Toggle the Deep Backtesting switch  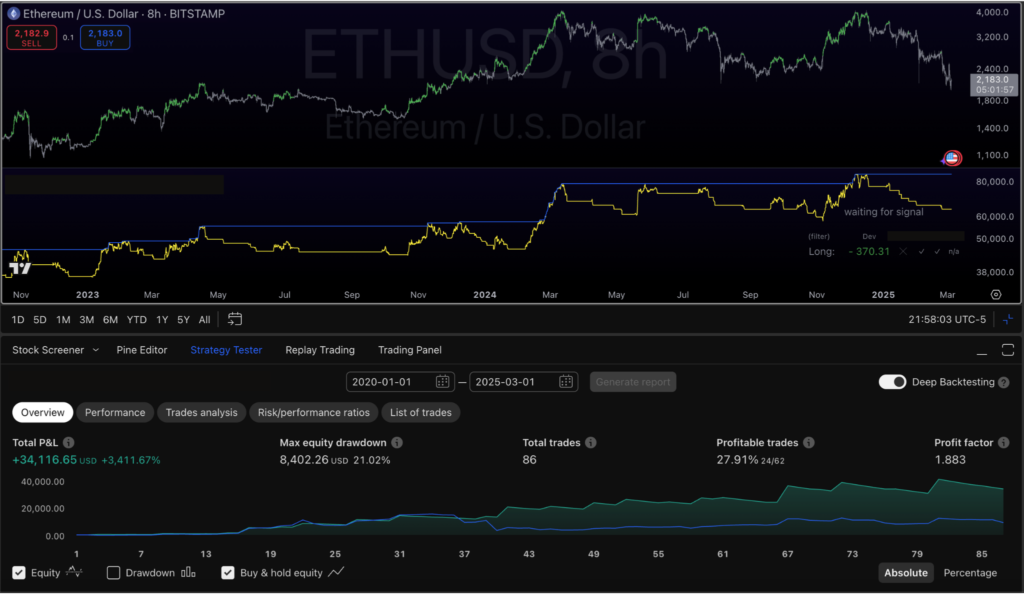tap(892, 382)
